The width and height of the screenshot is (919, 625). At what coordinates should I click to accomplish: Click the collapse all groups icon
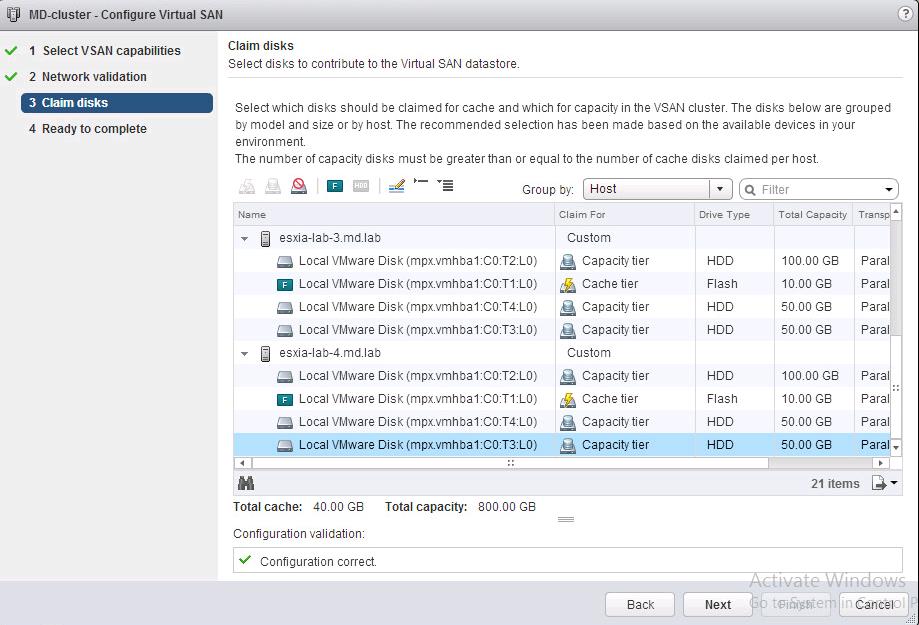421,185
